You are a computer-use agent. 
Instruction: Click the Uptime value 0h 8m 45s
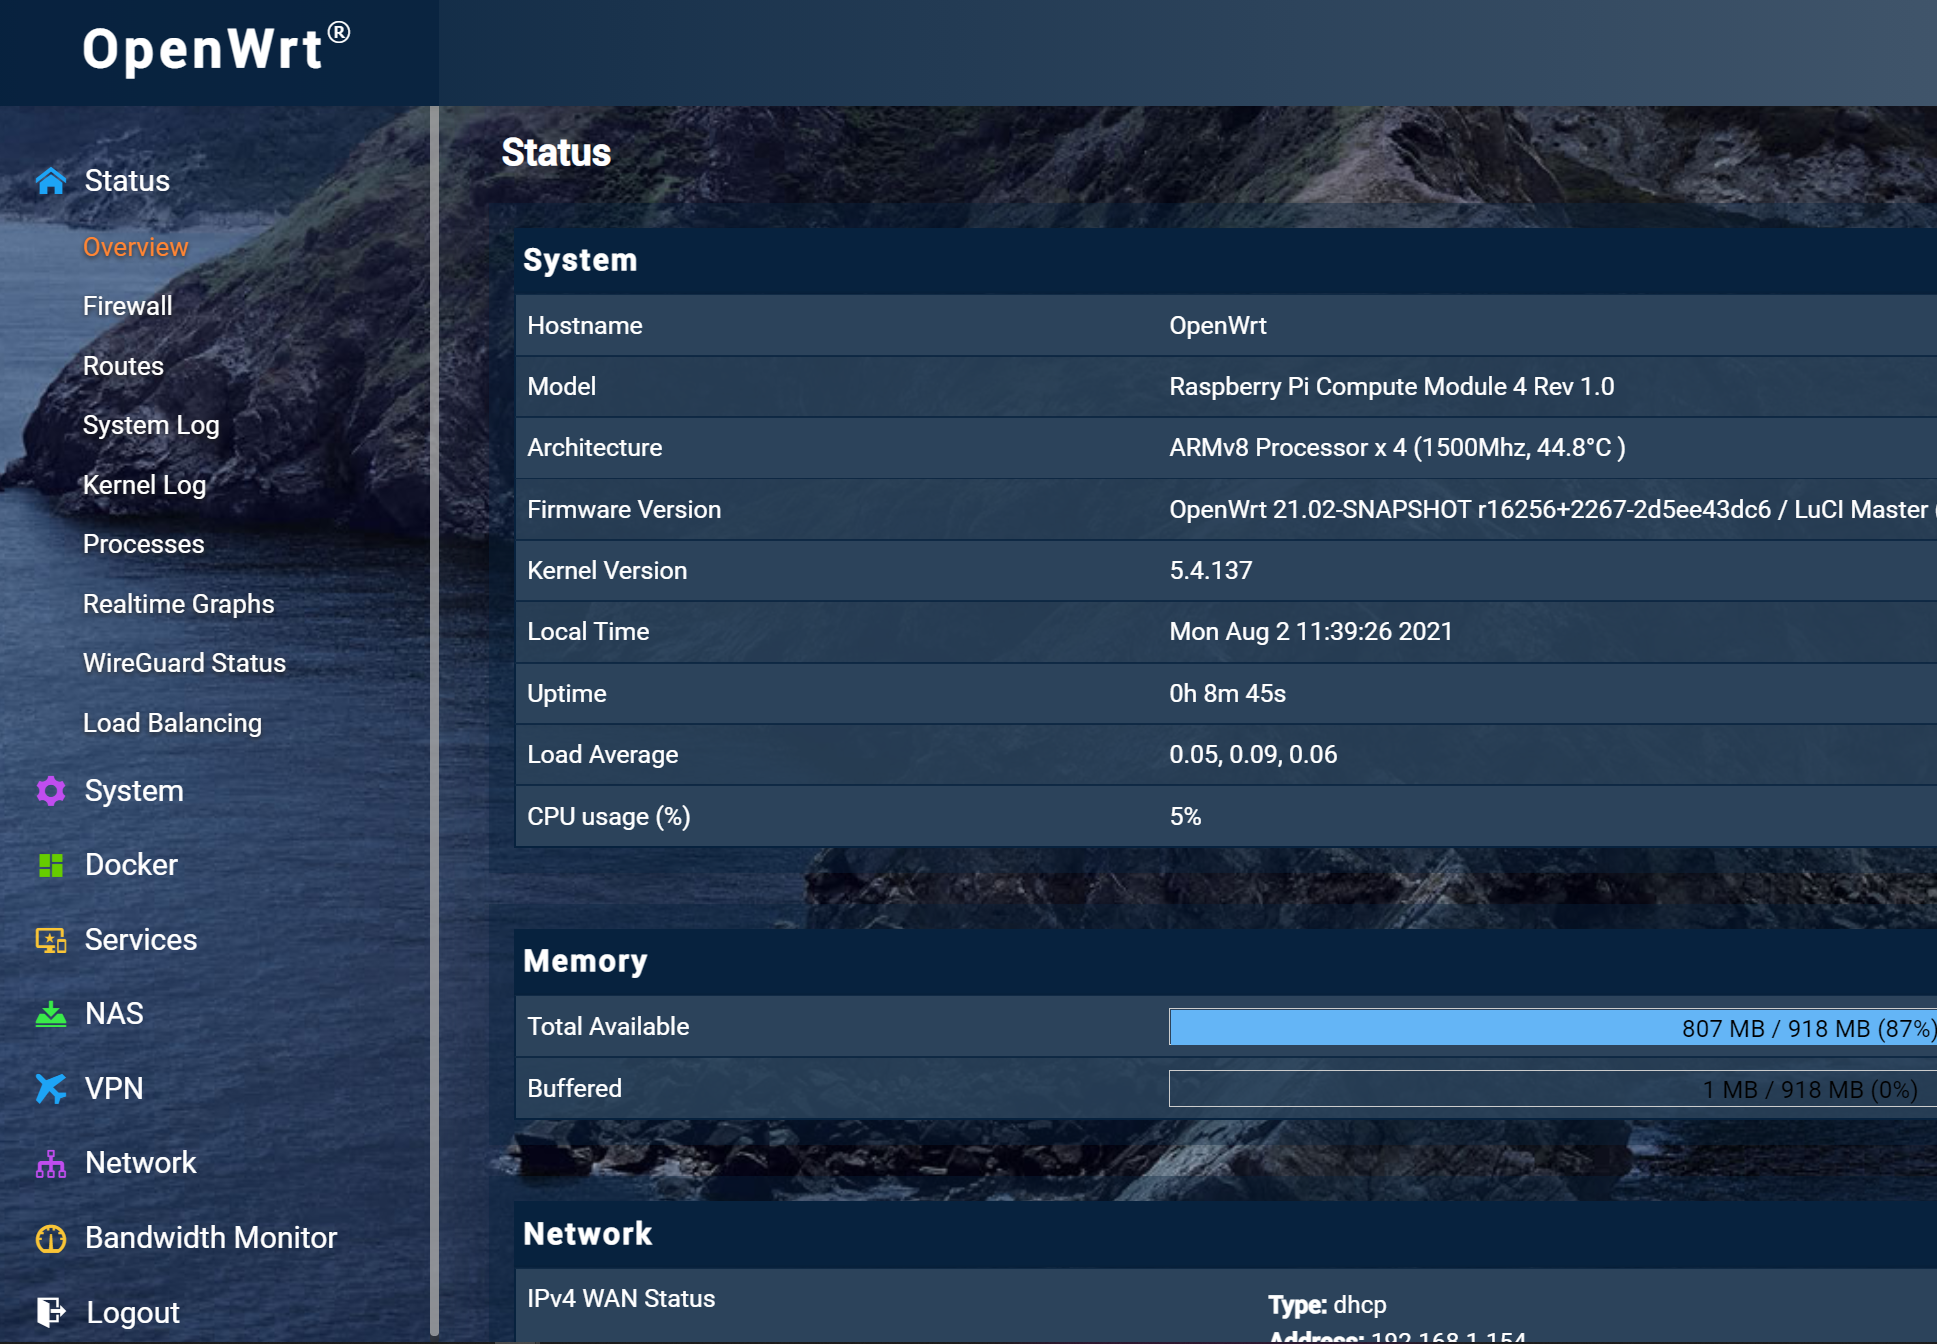pos(1227,694)
